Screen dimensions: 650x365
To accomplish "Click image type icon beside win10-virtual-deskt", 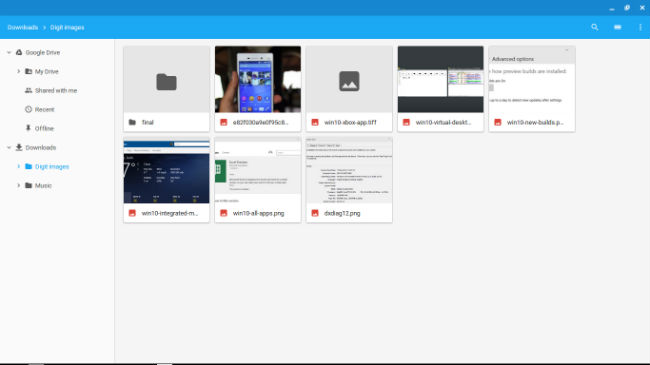I will (406, 122).
